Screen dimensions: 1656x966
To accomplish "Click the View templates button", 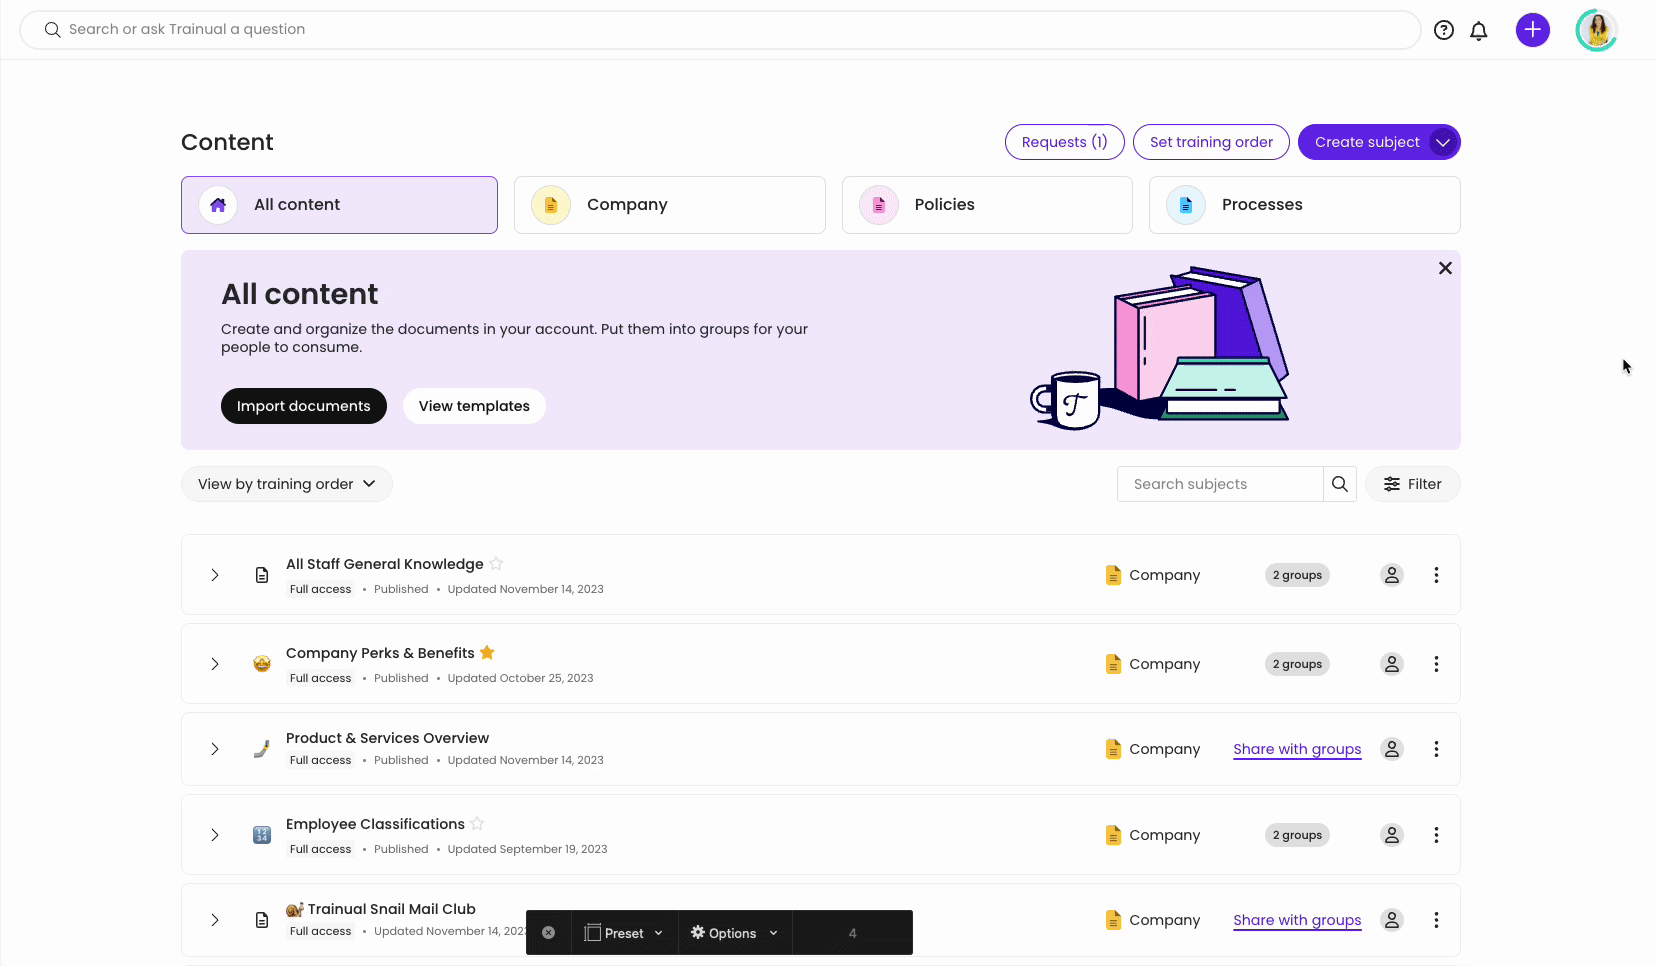I will click(x=474, y=406).
